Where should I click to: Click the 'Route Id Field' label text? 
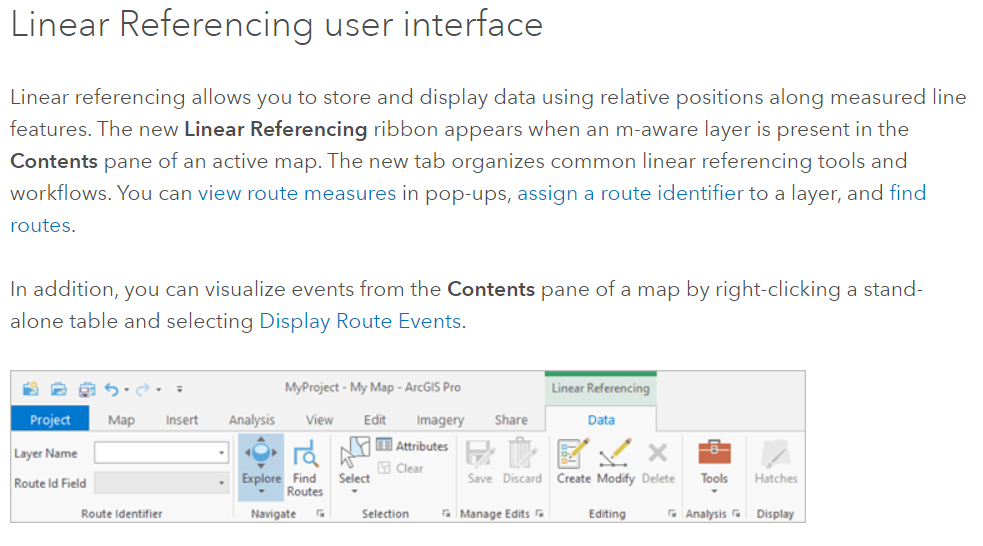50,483
